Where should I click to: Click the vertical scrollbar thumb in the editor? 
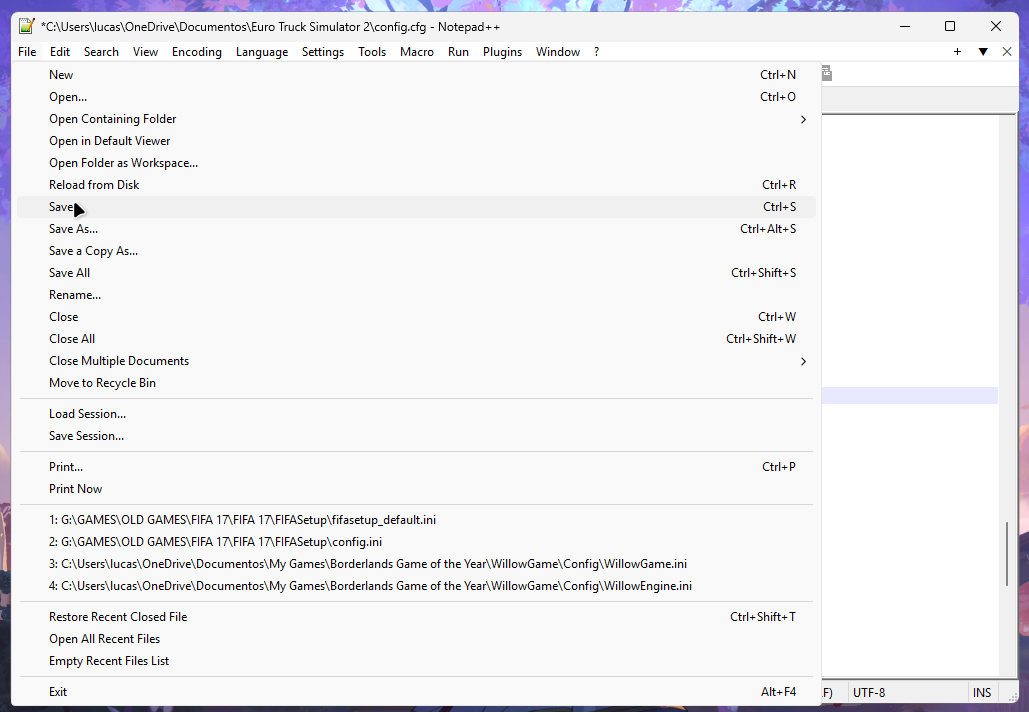coord(1007,553)
